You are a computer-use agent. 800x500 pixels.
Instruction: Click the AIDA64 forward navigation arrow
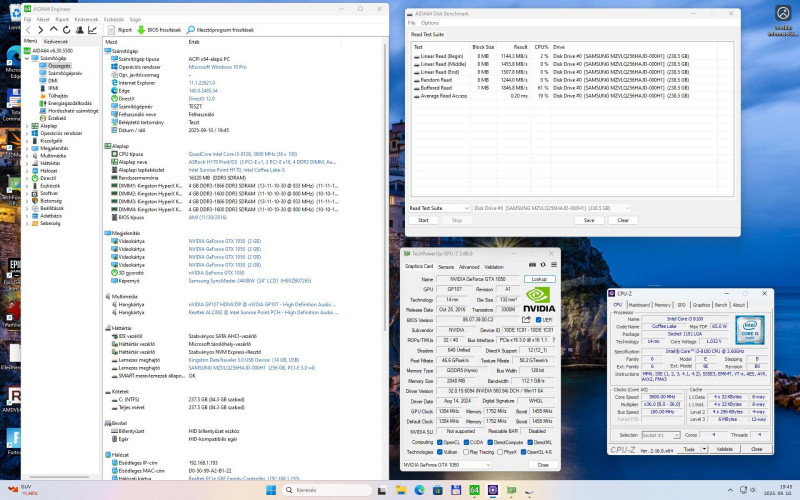point(41,30)
